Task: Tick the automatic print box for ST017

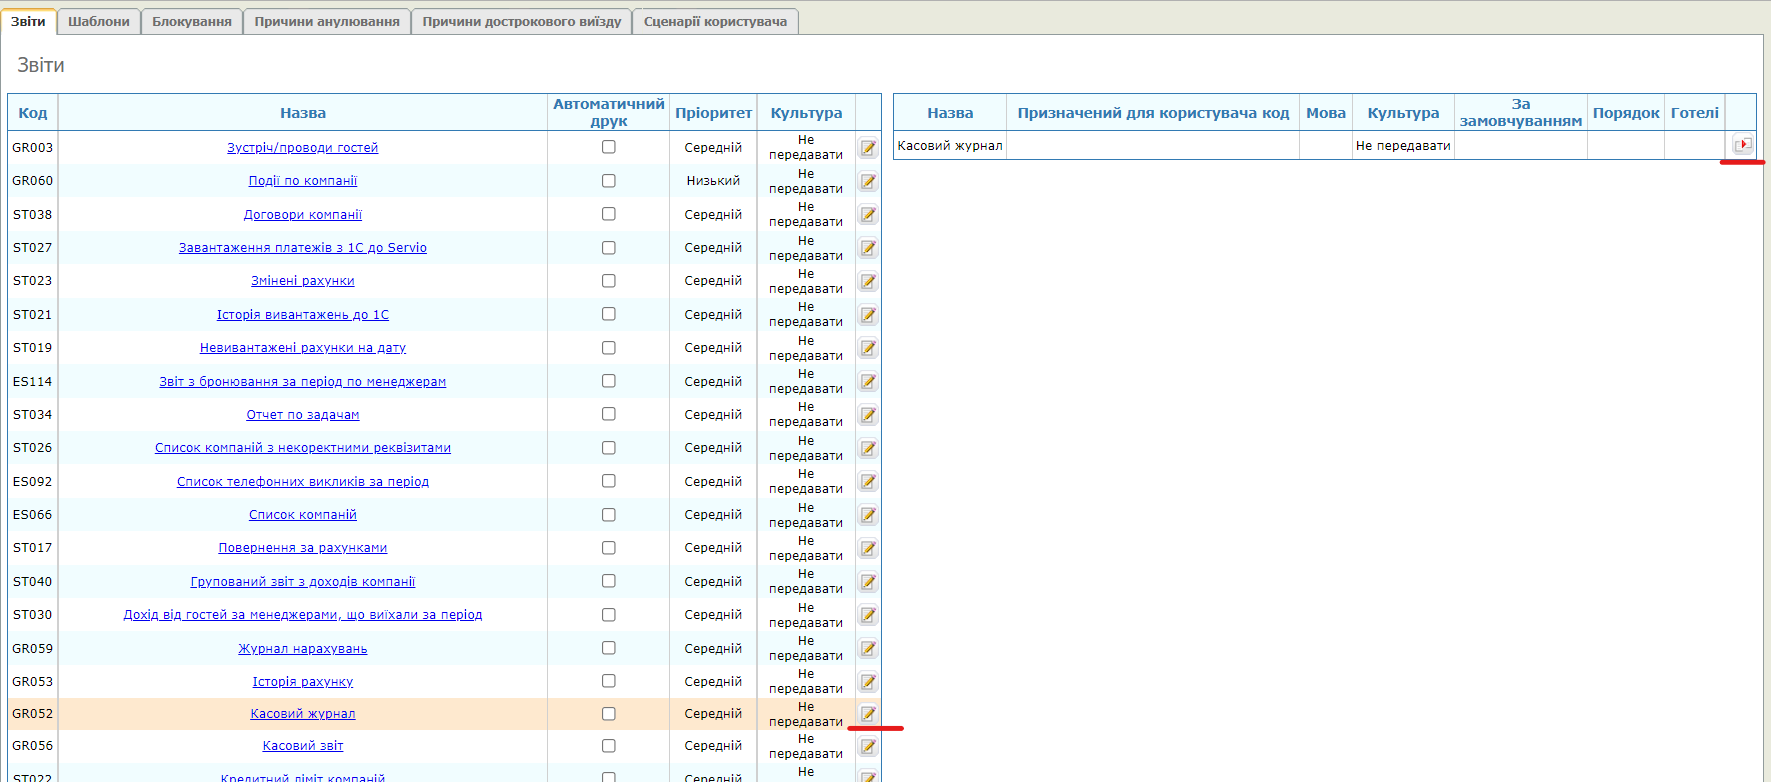Action: pos(608,548)
